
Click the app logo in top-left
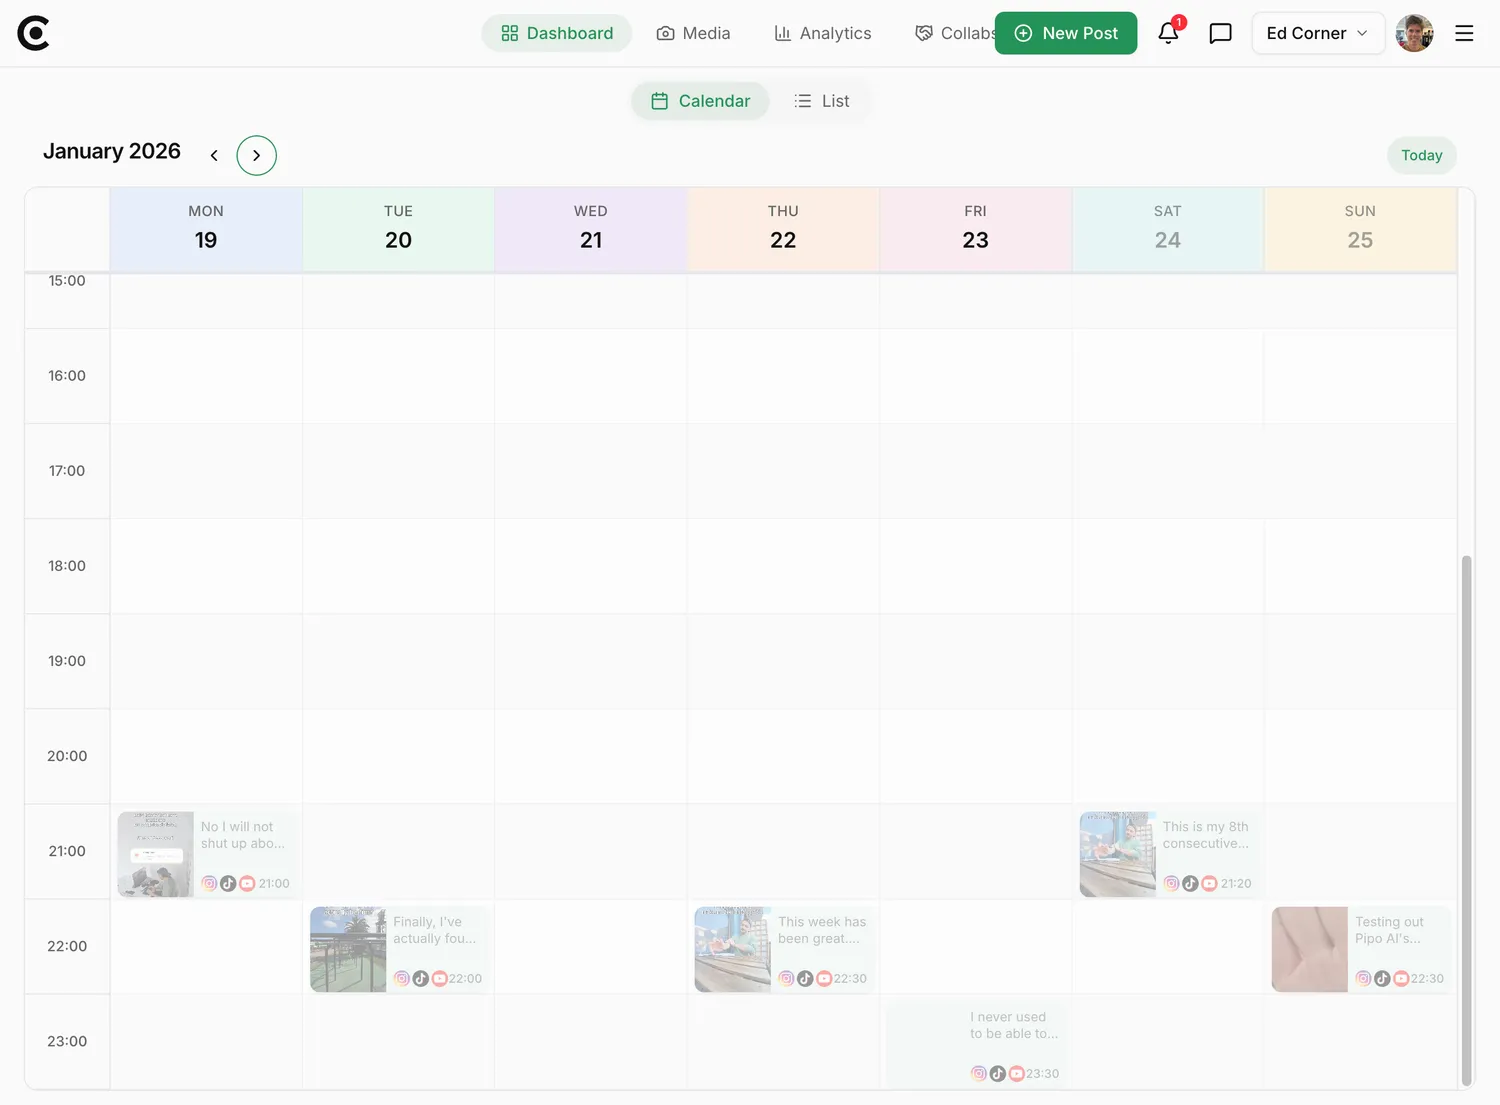point(34,33)
